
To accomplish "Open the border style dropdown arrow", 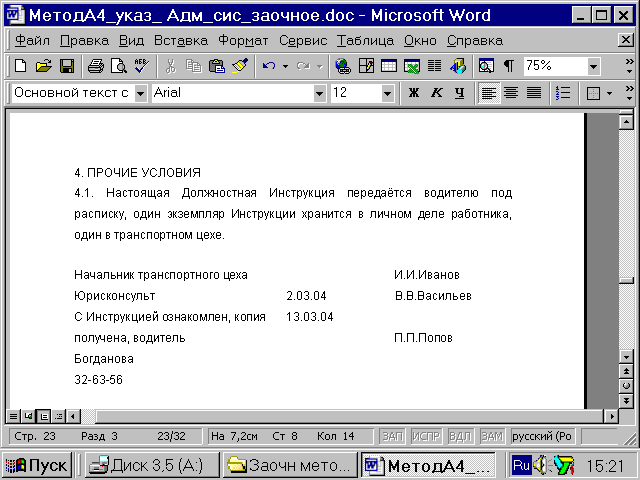I will (x=609, y=93).
